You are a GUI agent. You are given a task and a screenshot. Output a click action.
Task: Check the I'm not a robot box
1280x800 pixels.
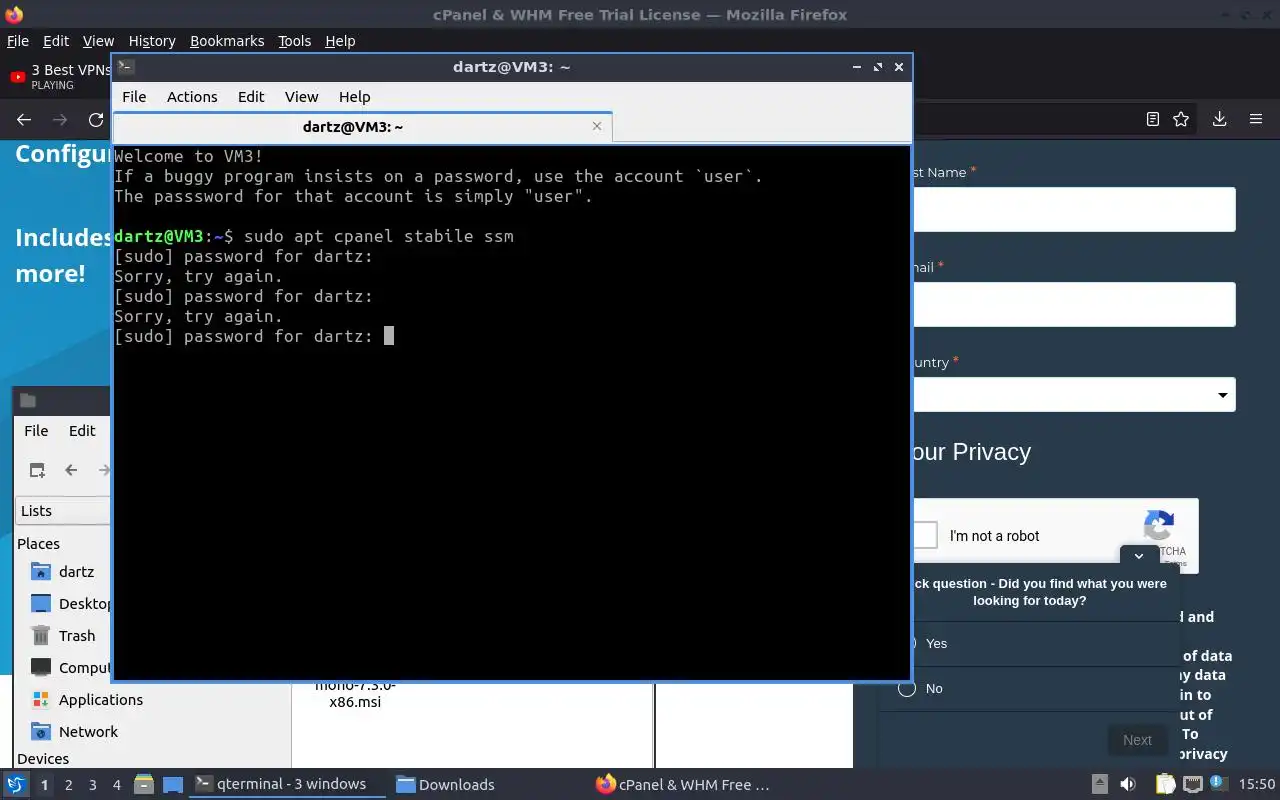pos(925,535)
